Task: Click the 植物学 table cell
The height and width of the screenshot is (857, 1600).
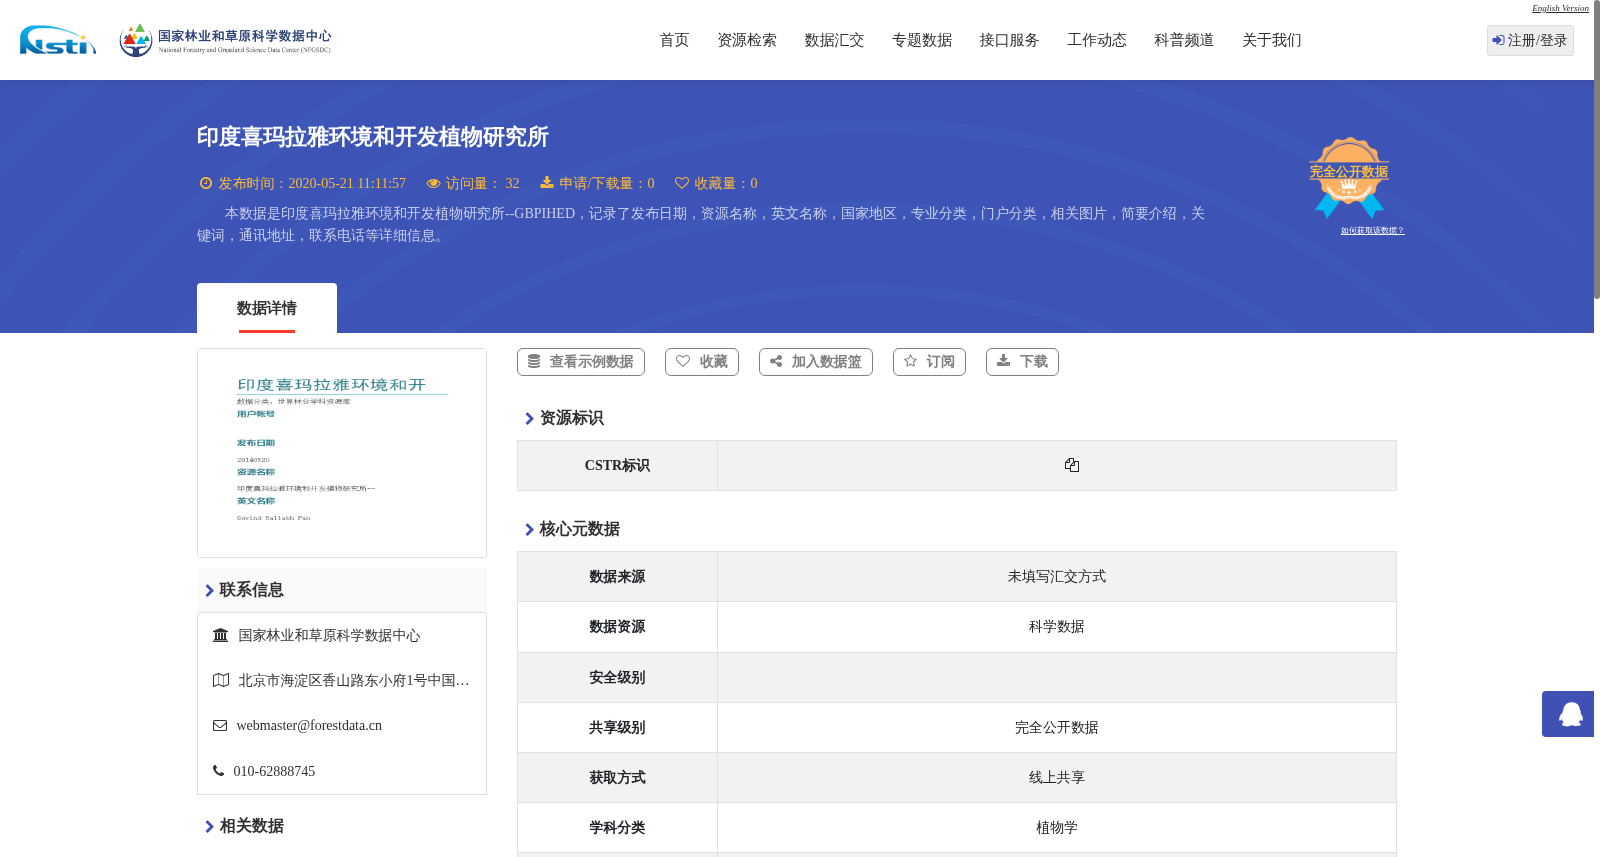Action: coord(1057,828)
